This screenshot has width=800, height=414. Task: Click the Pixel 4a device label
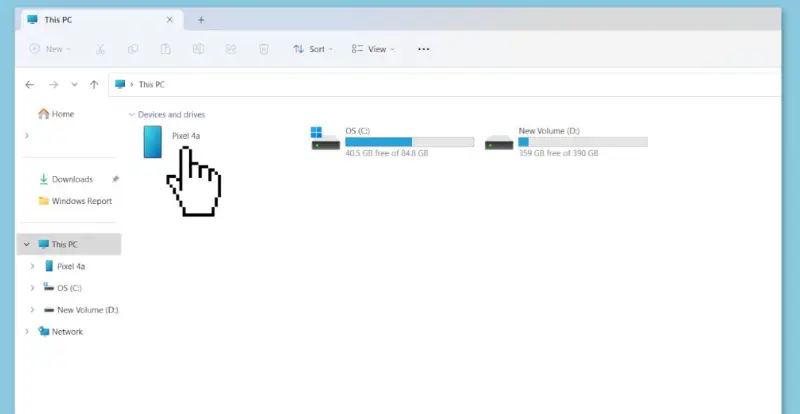[186, 136]
